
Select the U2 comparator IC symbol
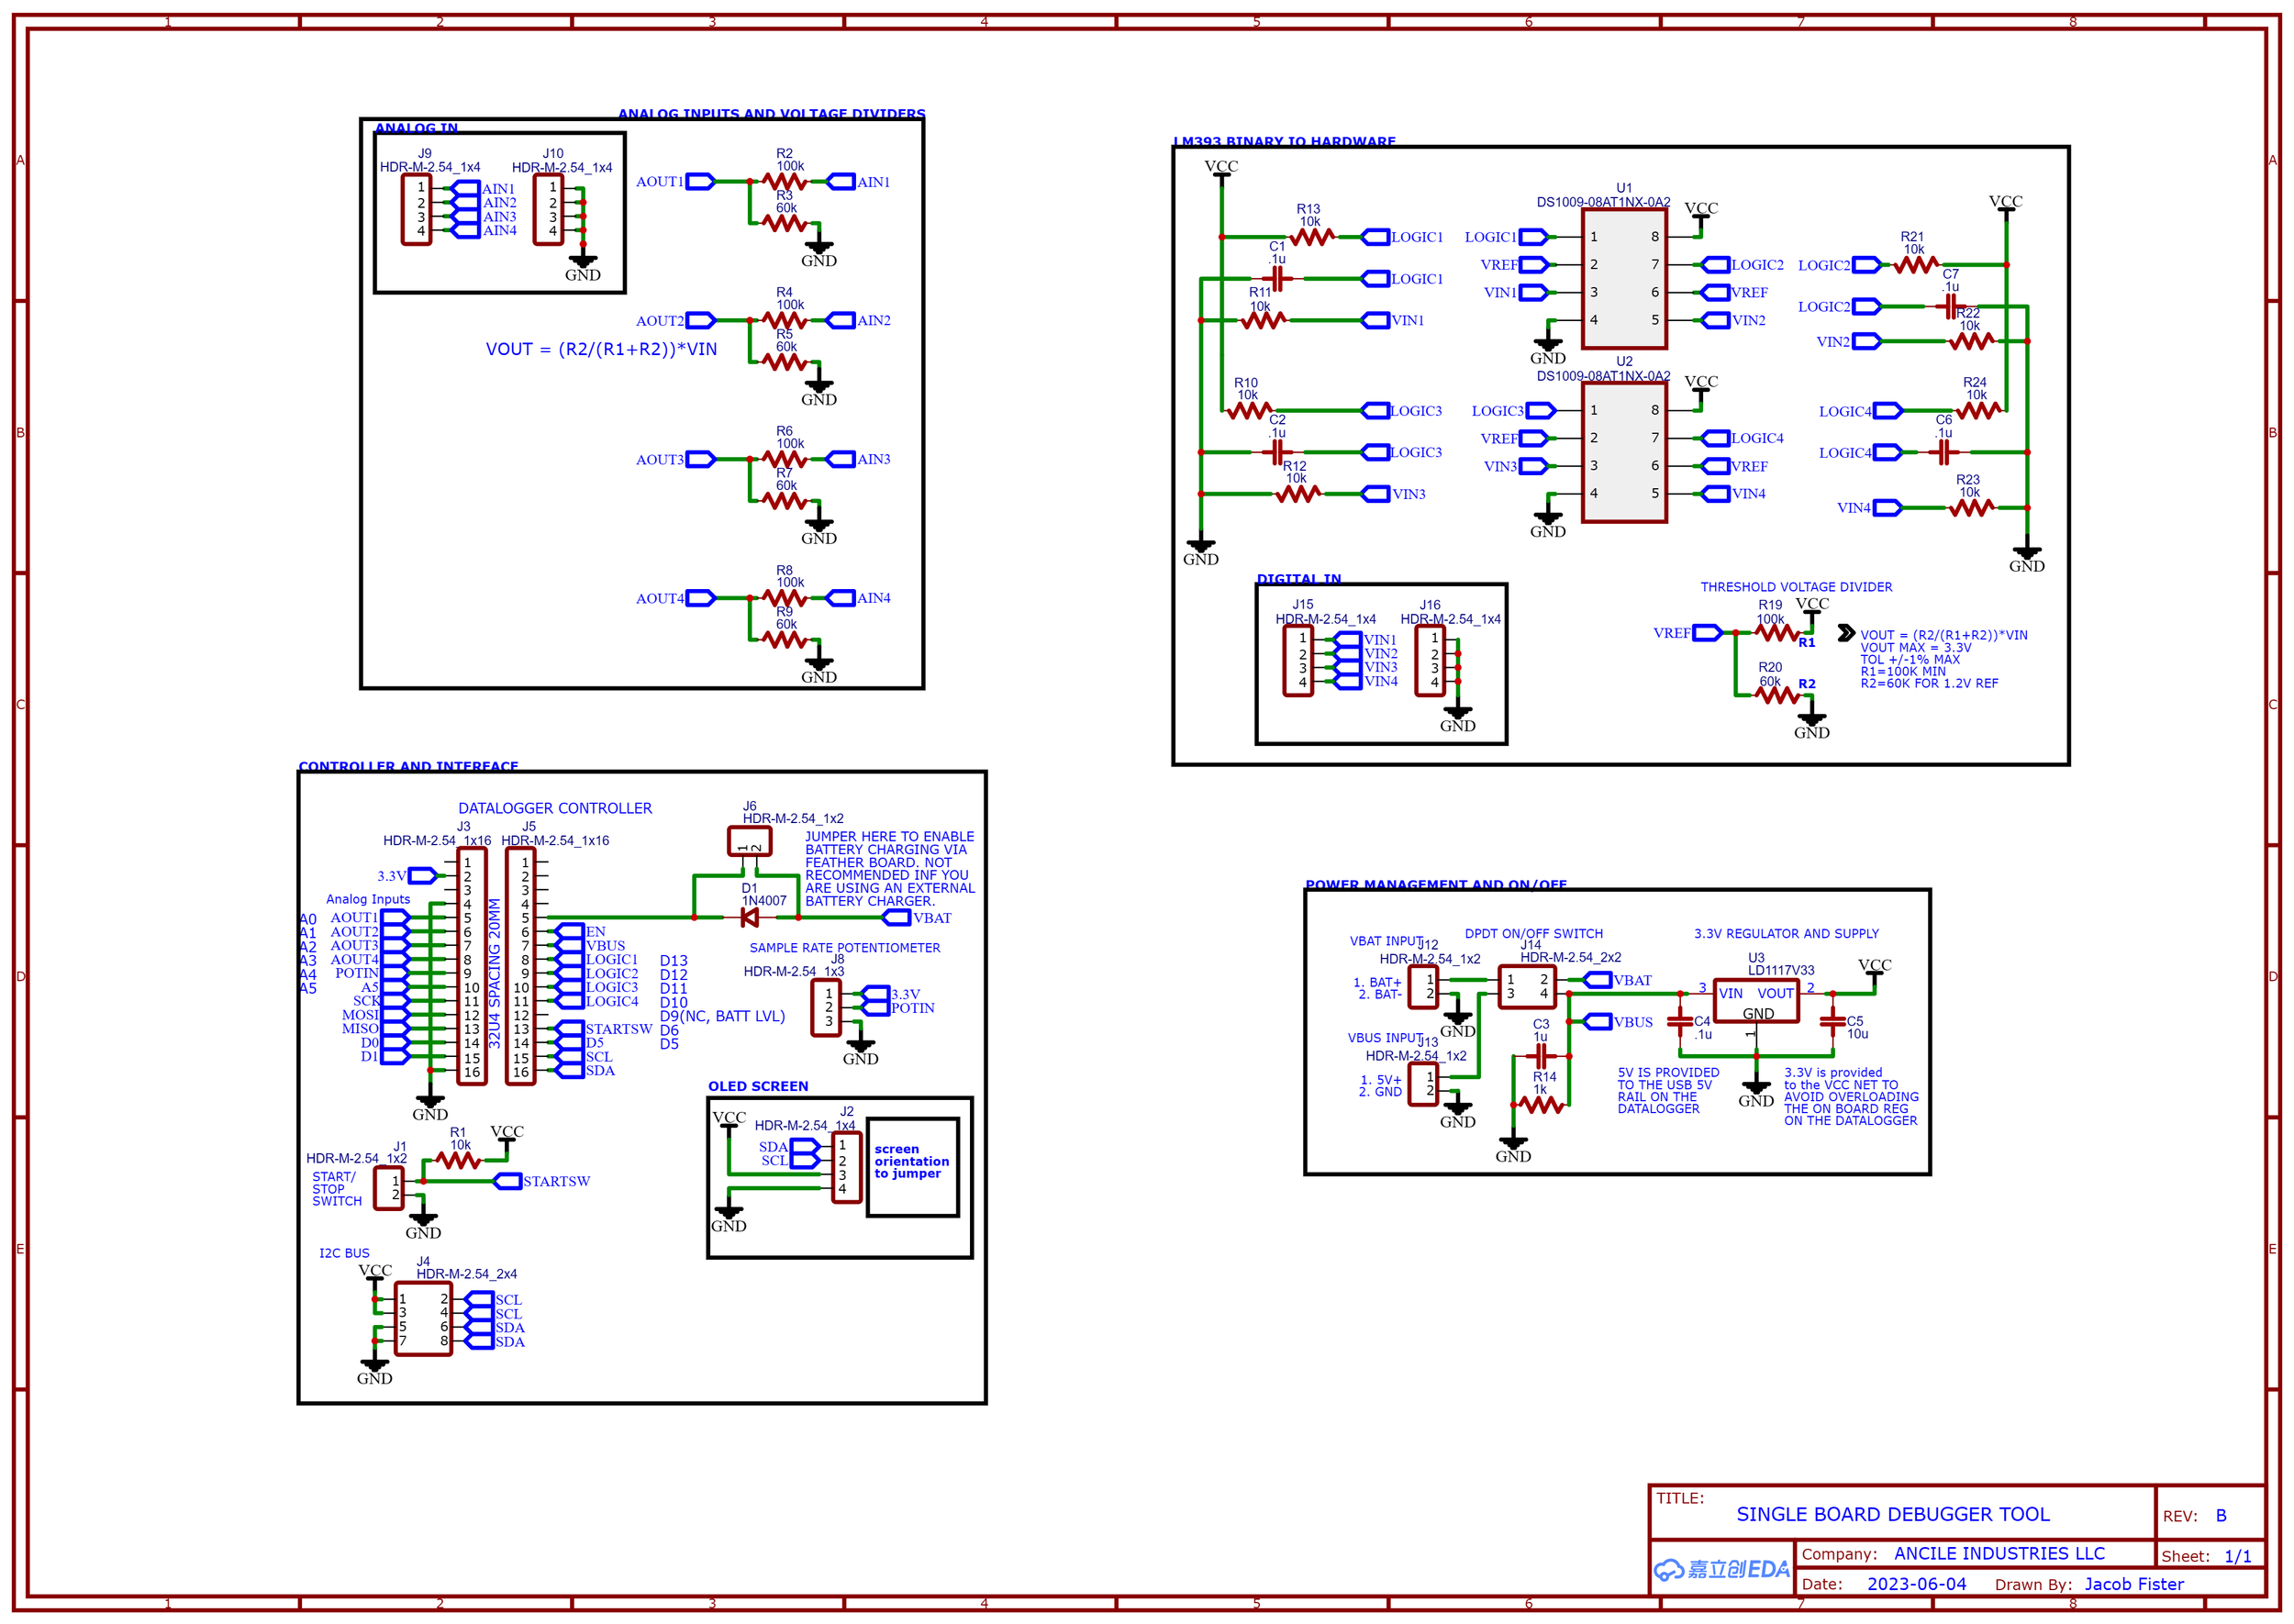coord(1623,452)
